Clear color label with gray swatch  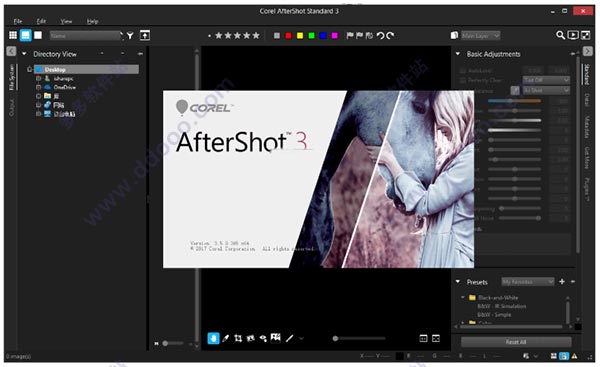[x=277, y=36]
